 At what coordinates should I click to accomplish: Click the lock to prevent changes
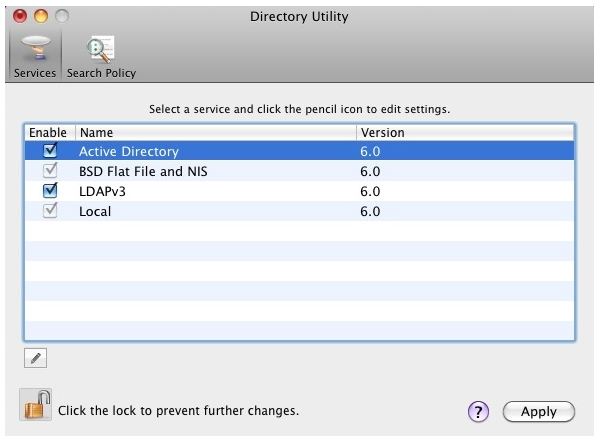coord(35,405)
